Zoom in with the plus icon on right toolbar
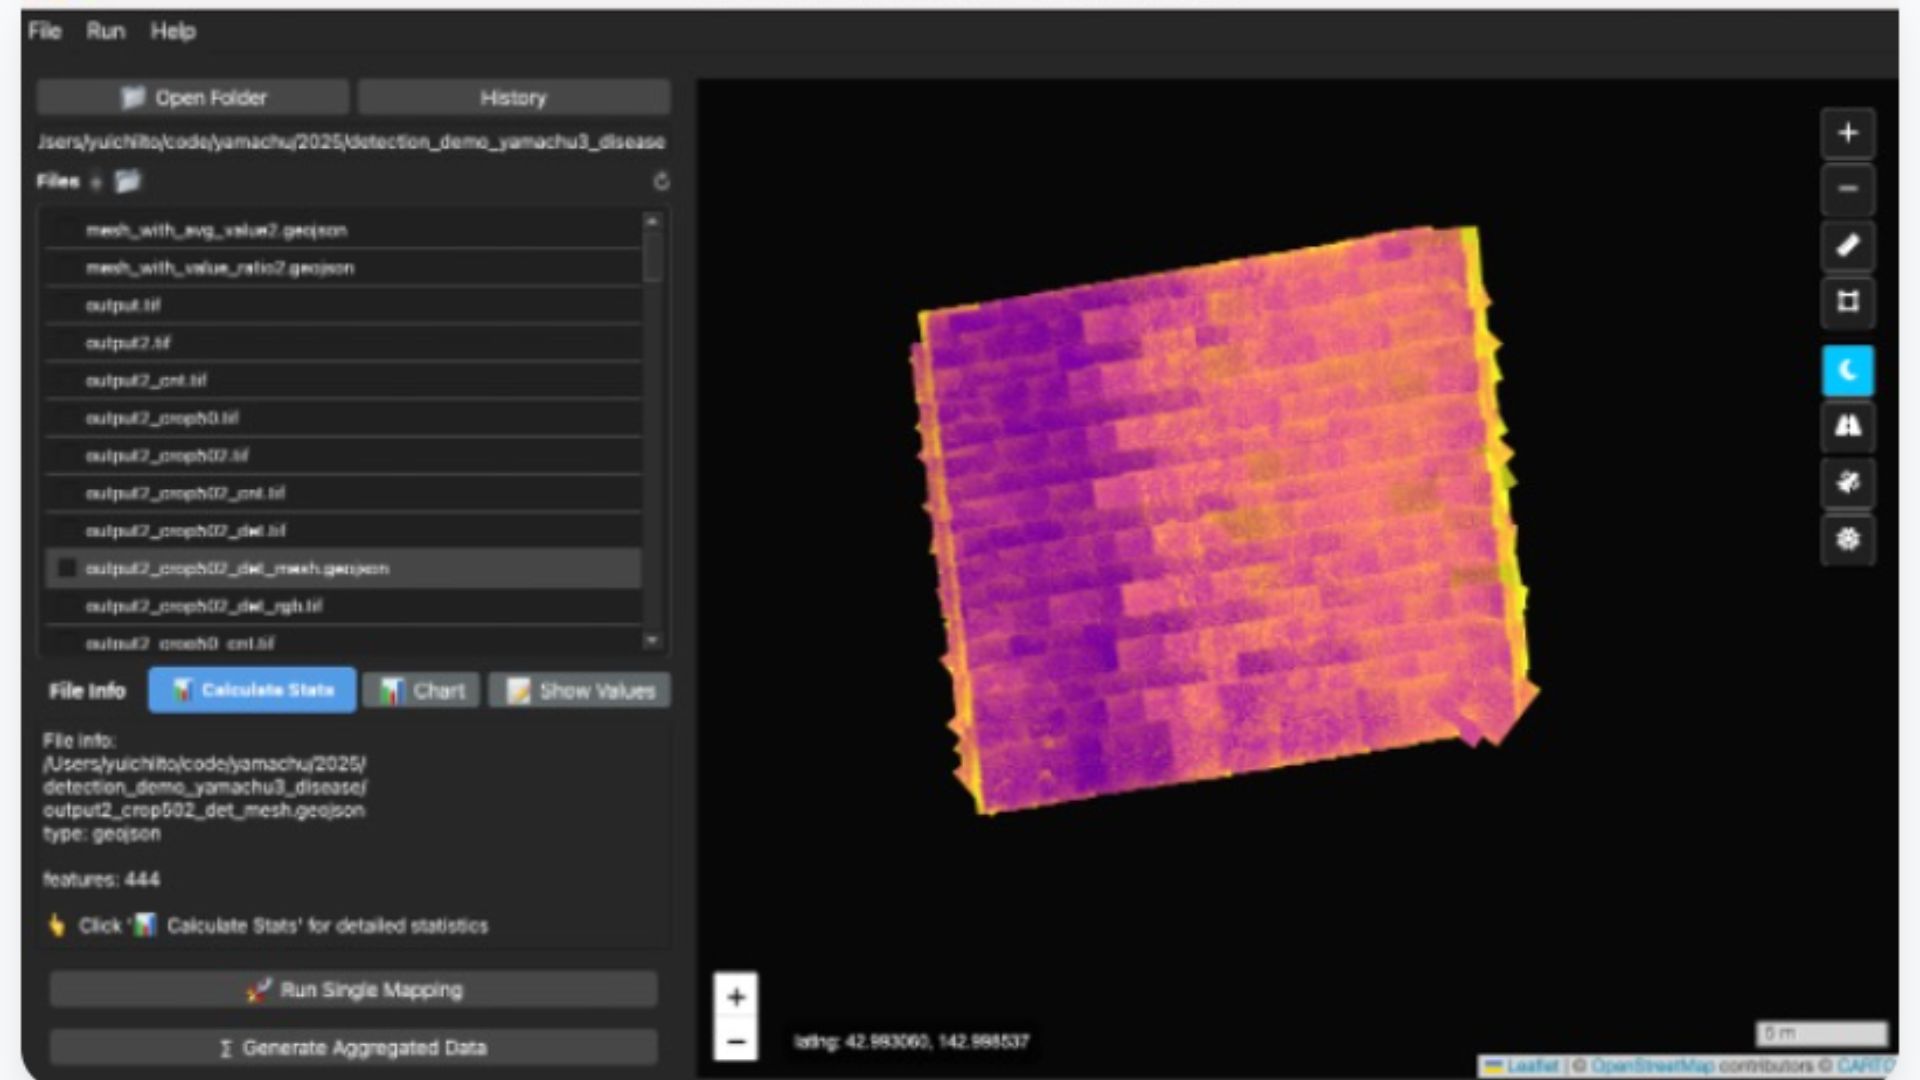 tap(1848, 133)
